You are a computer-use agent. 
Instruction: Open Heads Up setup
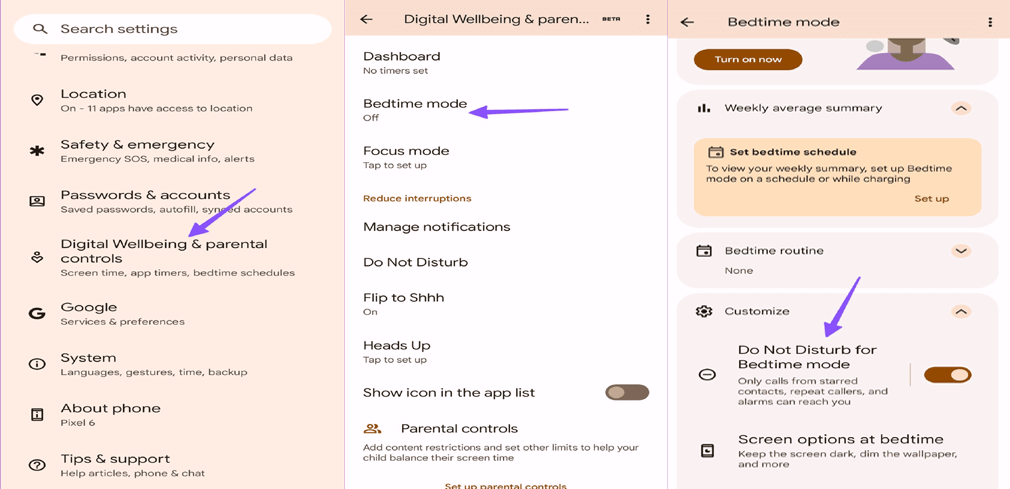pyautogui.click(x=506, y=352)
